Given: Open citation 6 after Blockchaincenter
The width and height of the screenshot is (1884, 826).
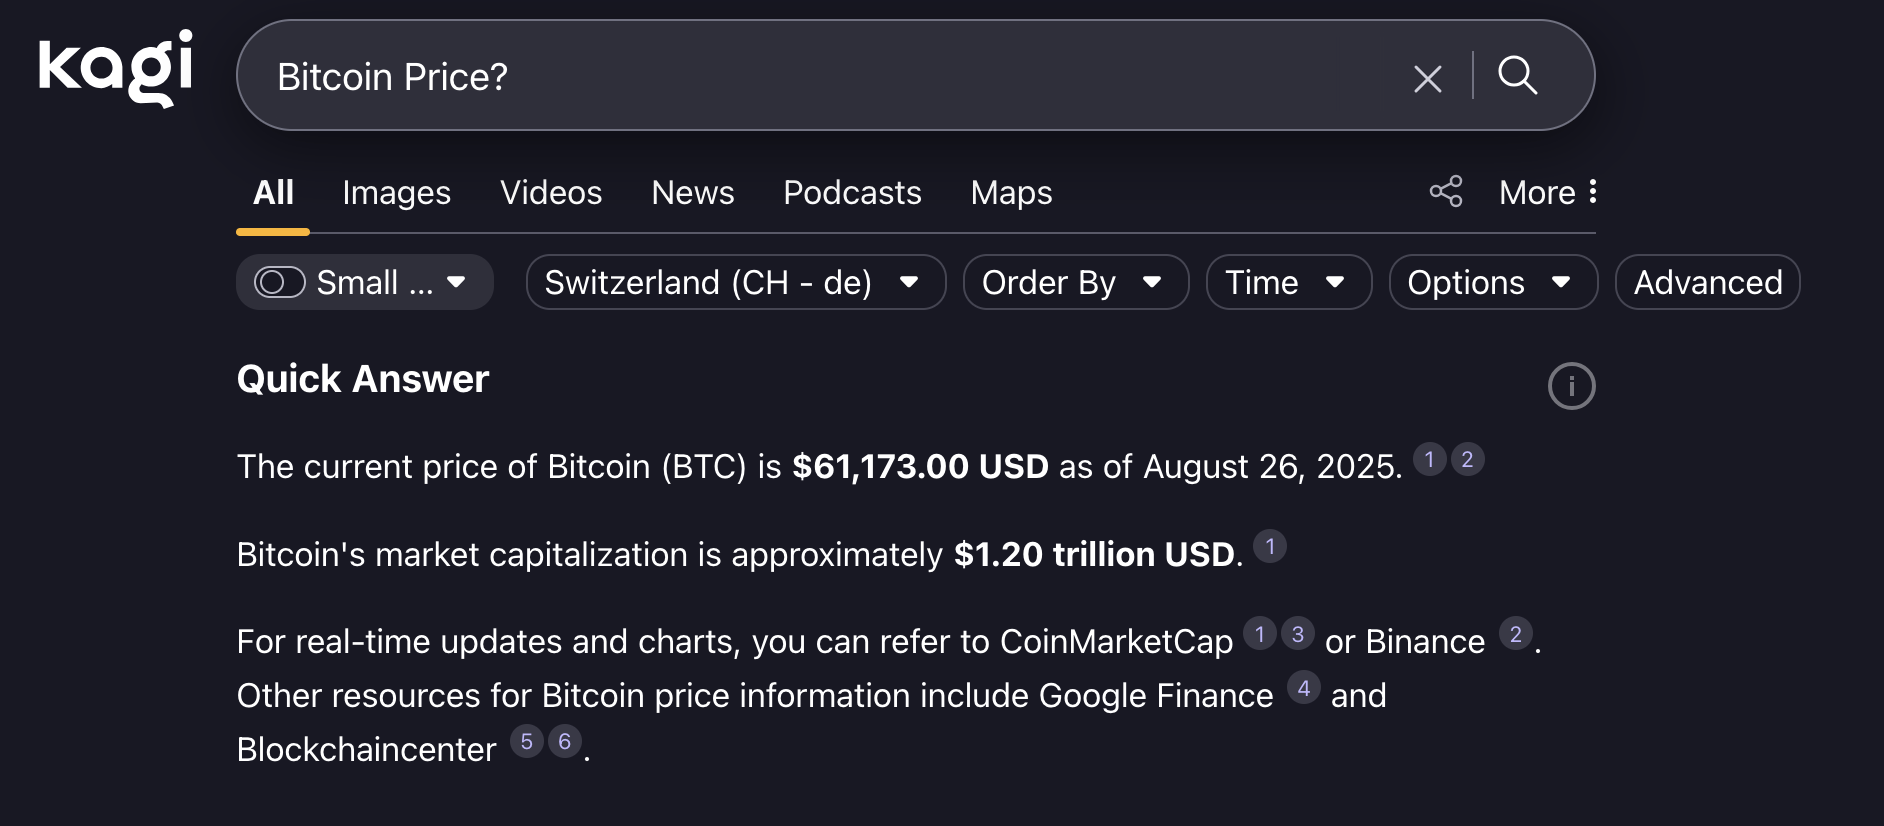Looking at the screenshot, I should point(564,742).
